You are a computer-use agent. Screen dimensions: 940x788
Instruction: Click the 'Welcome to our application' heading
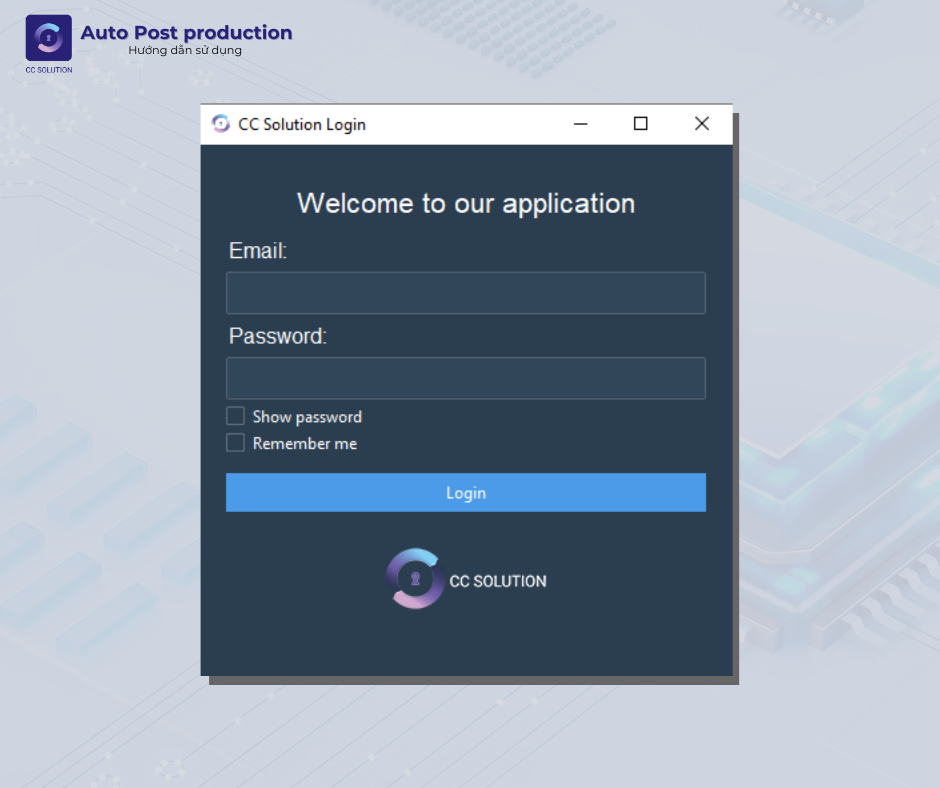pos(466,203)
